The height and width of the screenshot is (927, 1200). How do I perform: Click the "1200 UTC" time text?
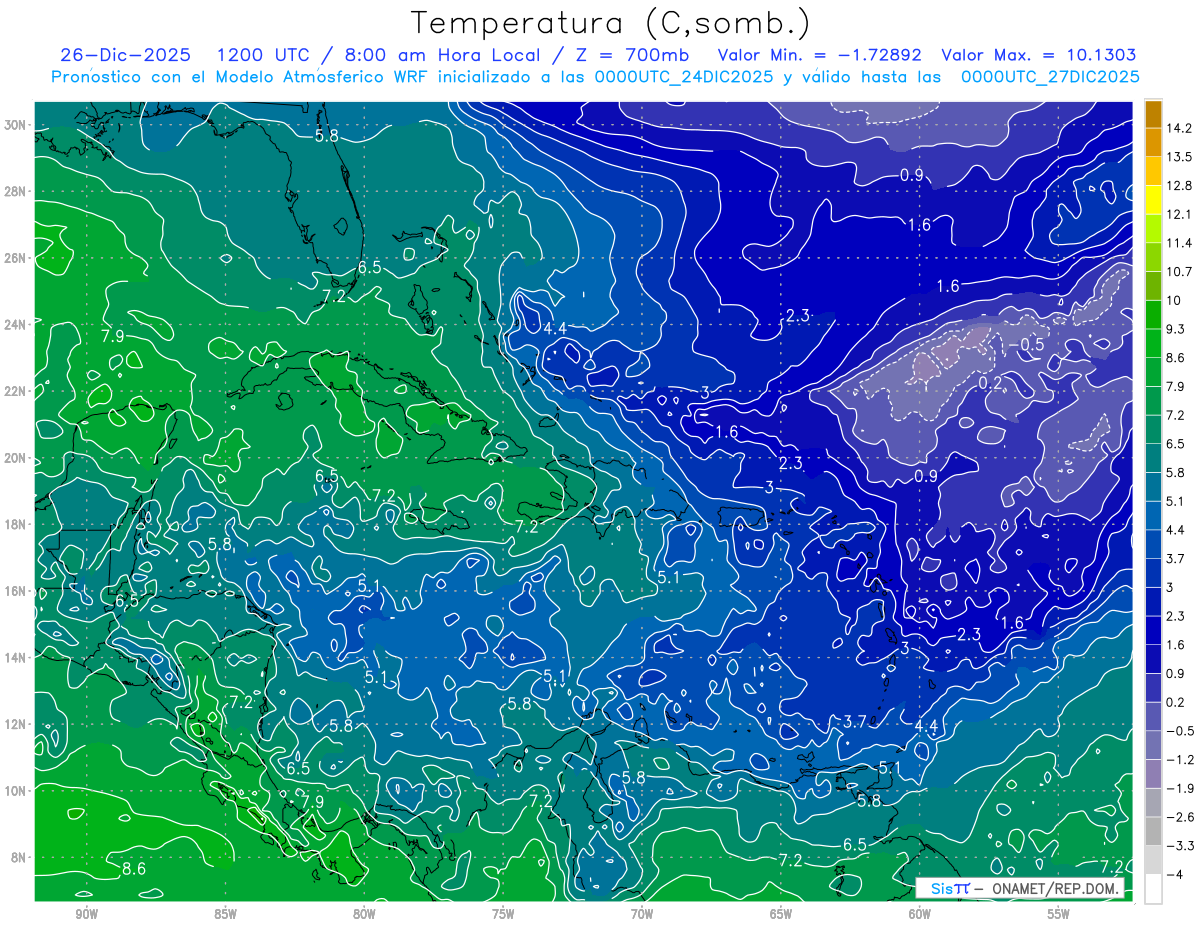pyautogui.click(x=265, y=55)
